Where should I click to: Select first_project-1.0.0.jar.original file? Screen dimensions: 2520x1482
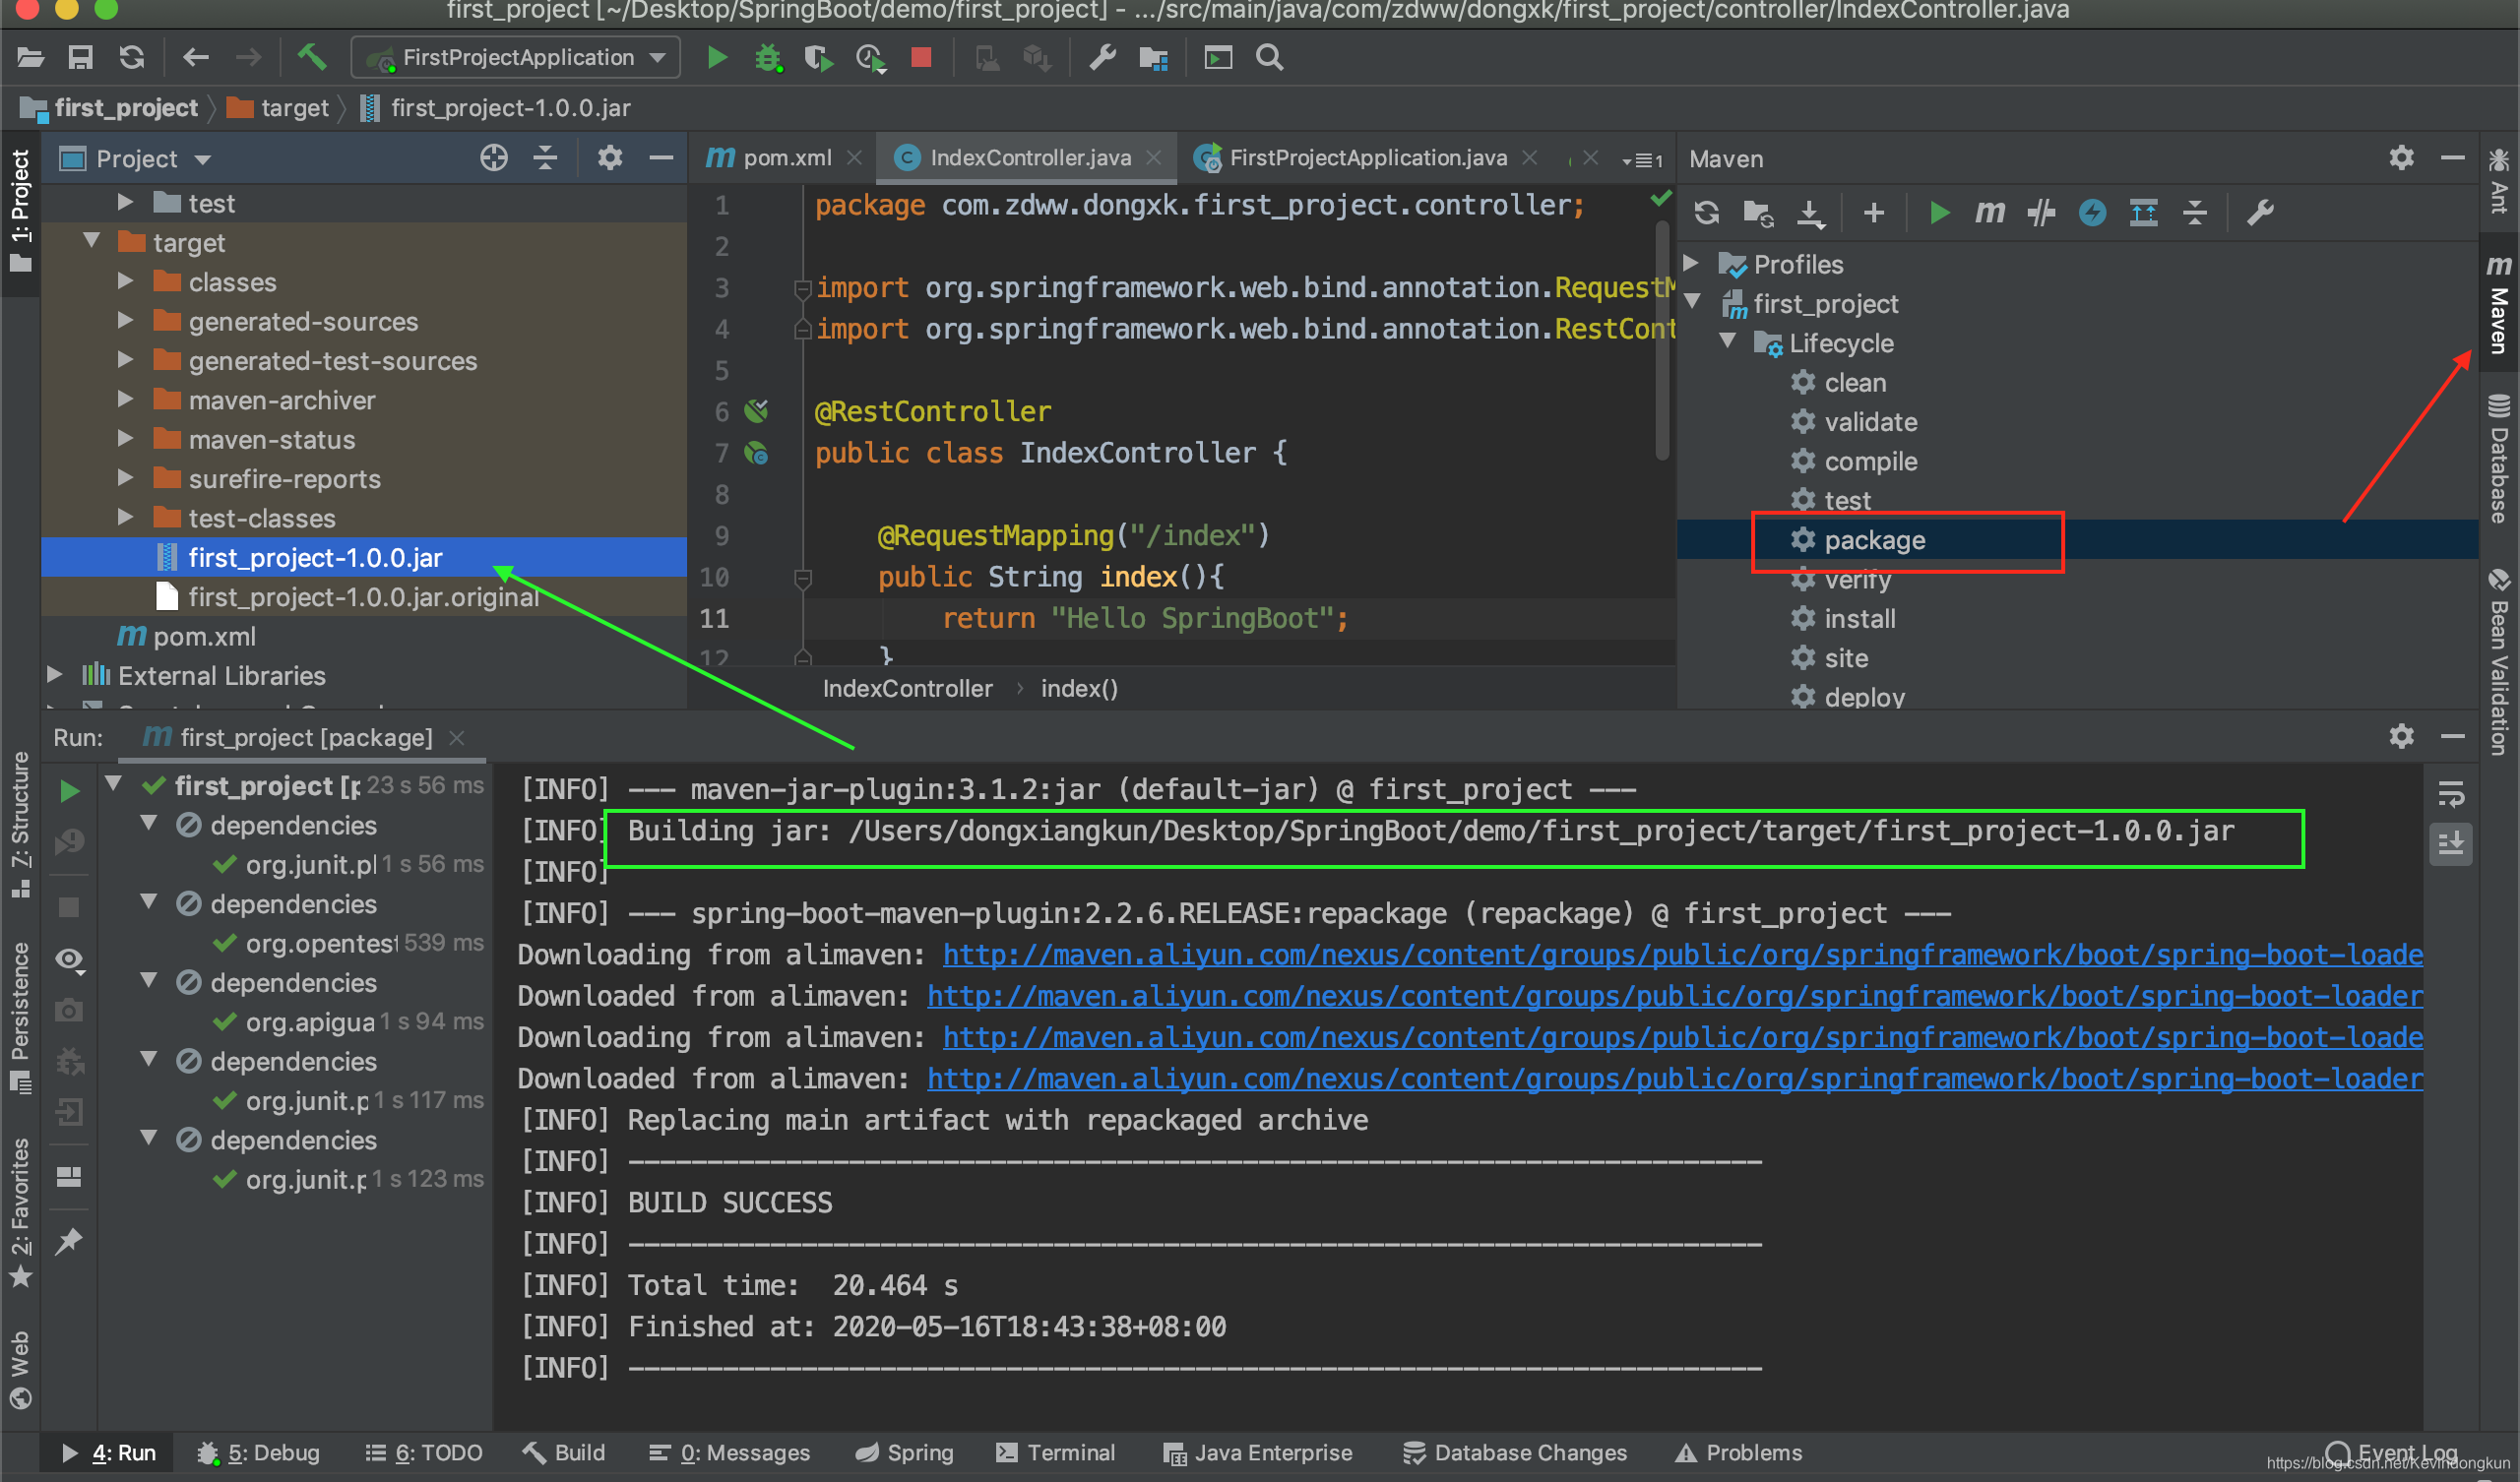[363, 597]
